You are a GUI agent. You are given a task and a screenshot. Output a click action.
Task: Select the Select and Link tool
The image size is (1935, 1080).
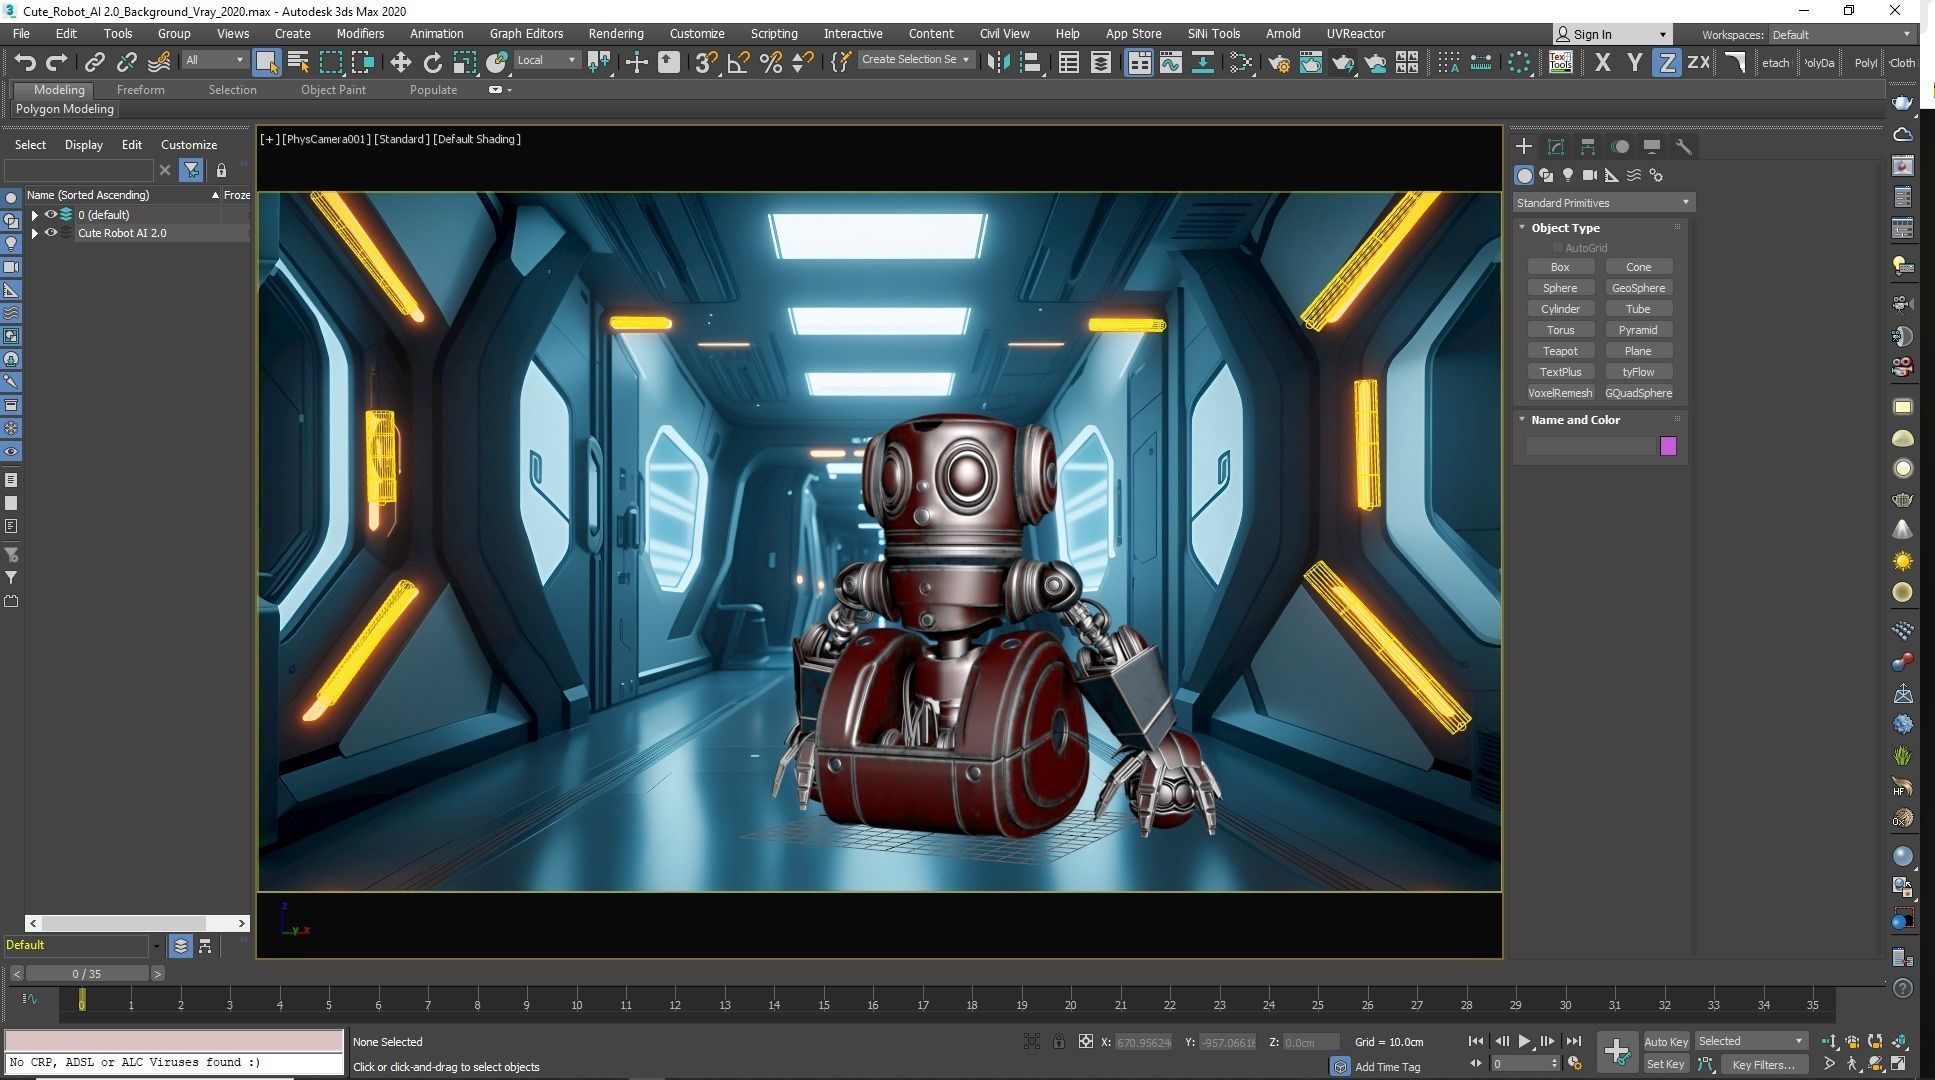point(94,63)
